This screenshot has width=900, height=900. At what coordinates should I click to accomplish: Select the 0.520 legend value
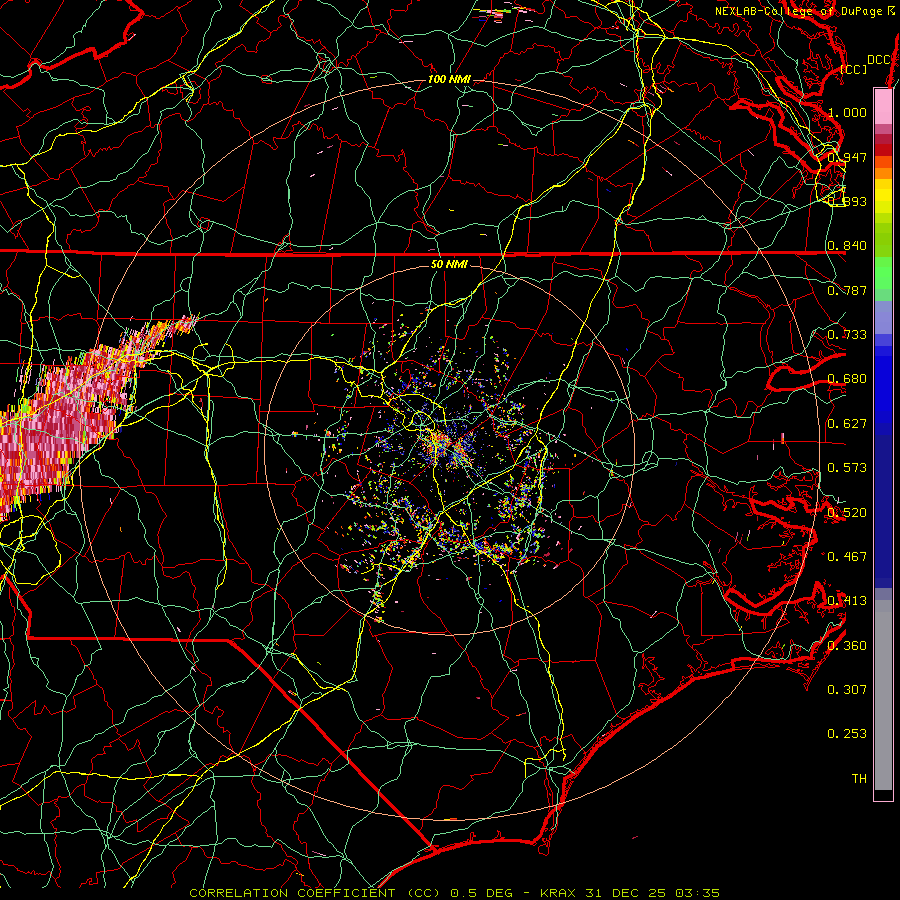tap(847, 513)
